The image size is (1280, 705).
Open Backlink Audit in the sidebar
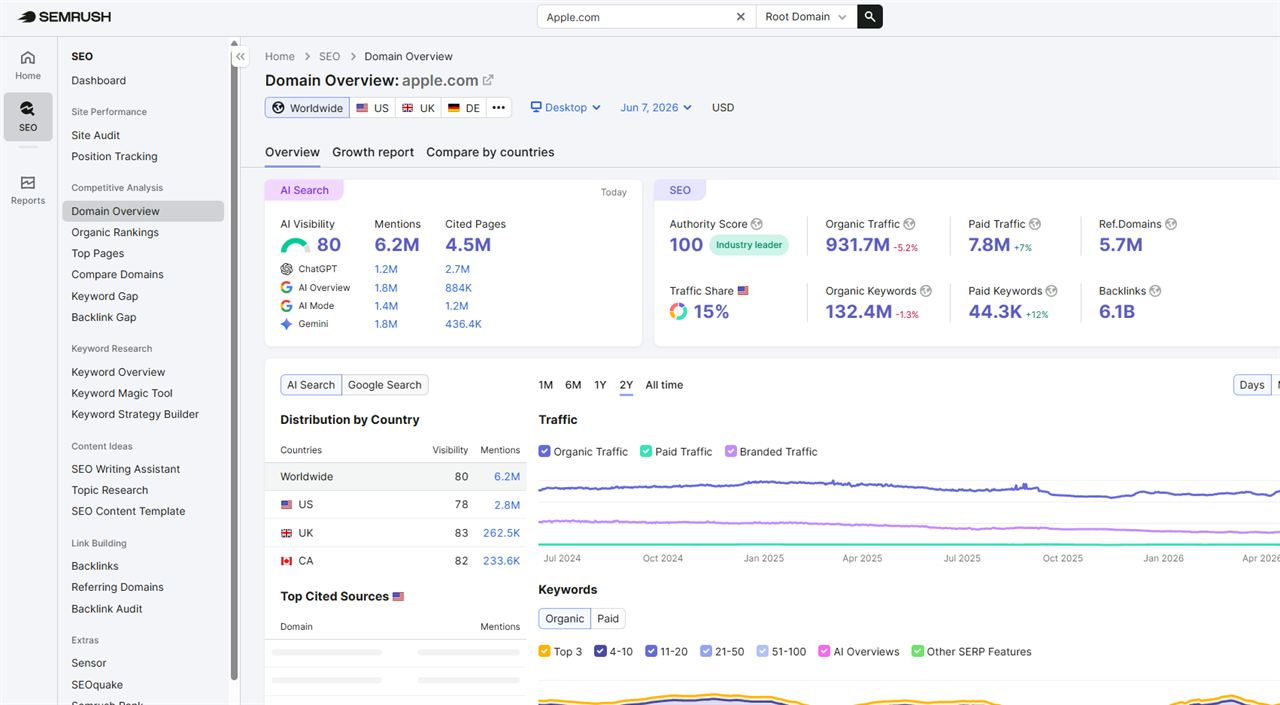pos(107,609)
